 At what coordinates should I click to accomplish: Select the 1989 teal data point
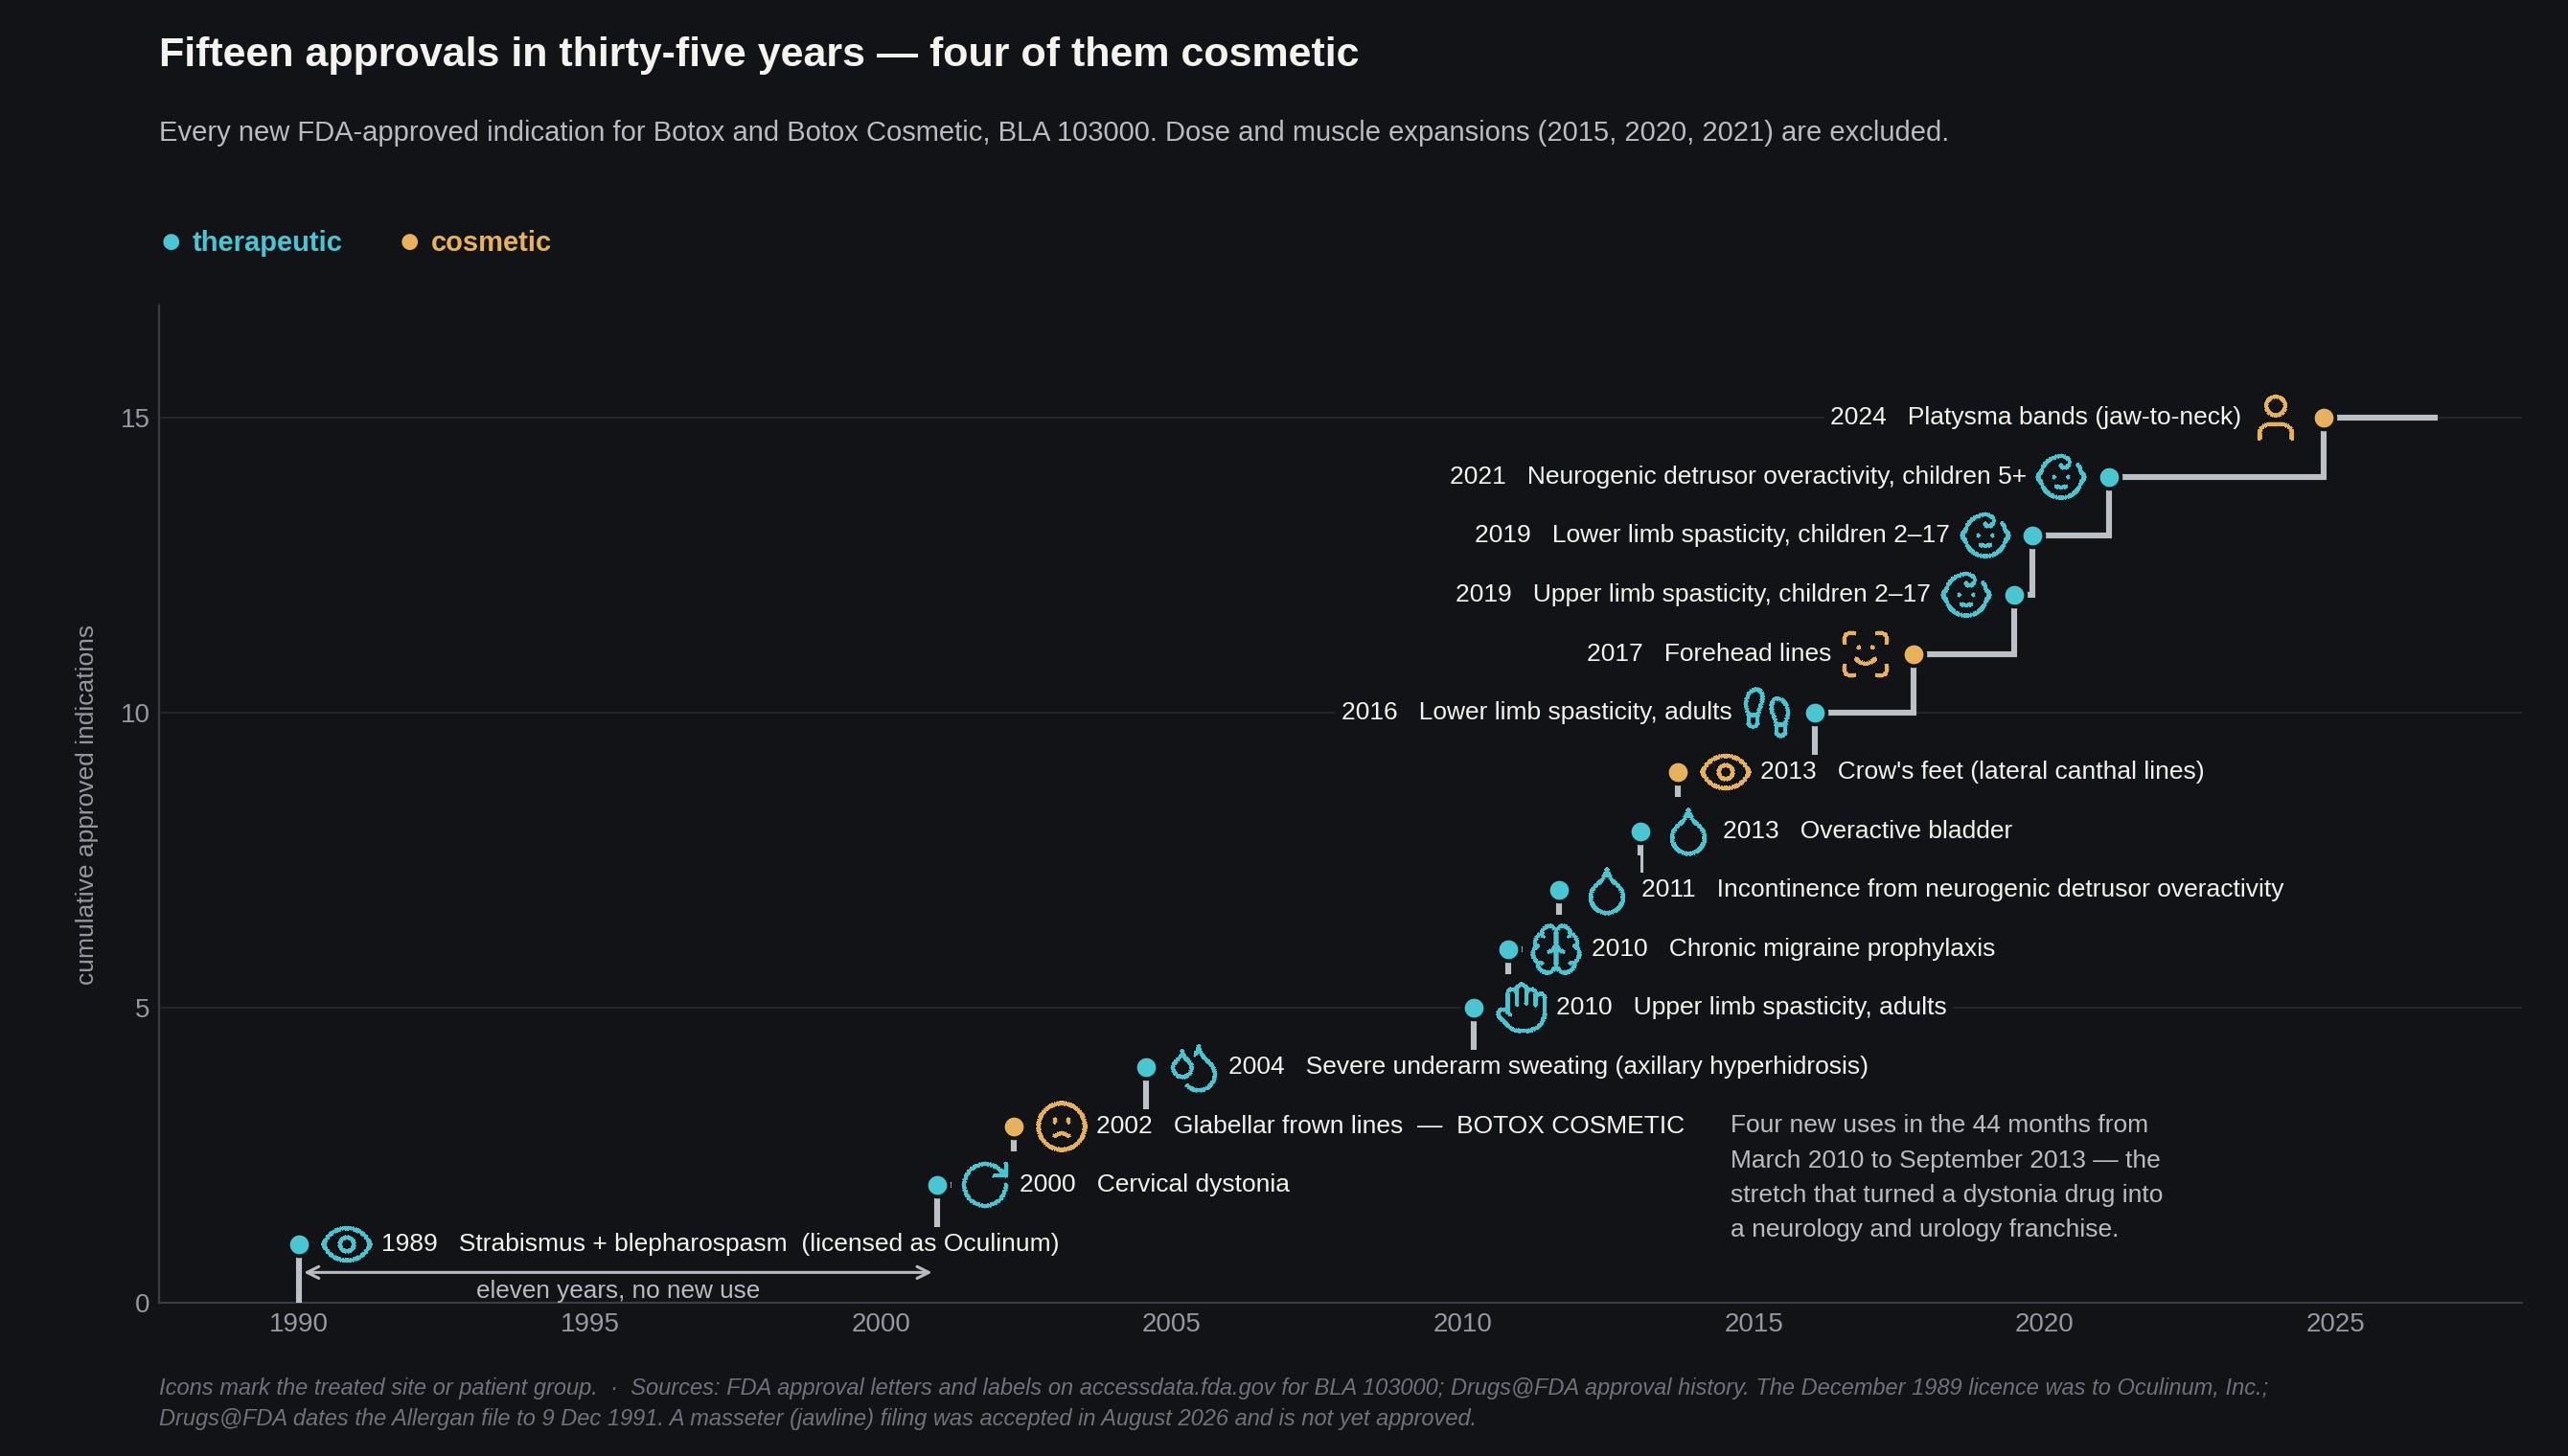click(299, 1244)
